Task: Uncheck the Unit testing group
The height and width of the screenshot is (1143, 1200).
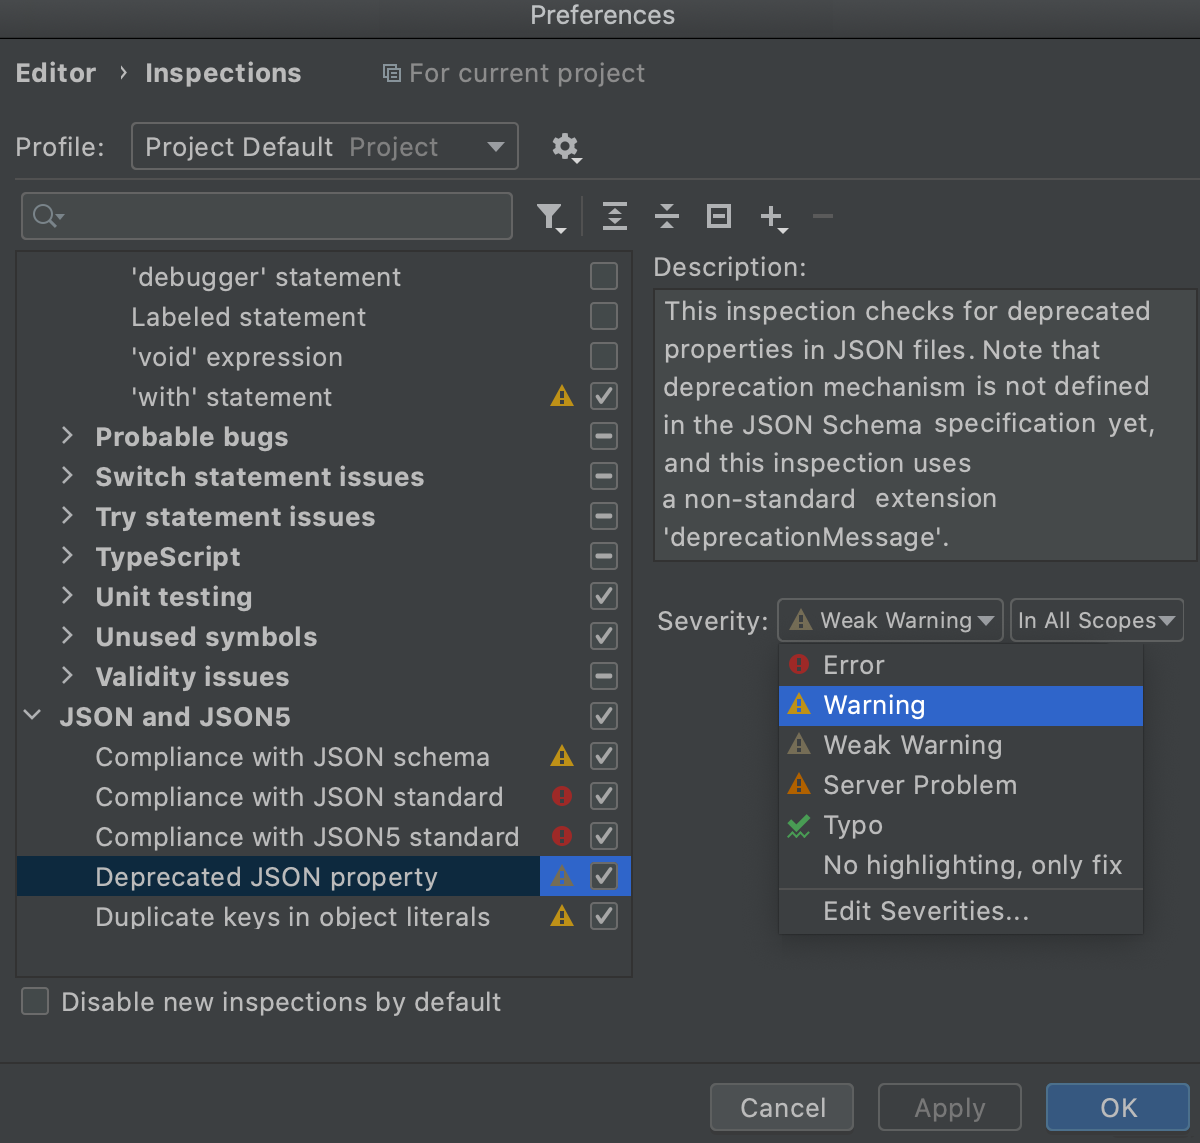Action: (604, 597)
